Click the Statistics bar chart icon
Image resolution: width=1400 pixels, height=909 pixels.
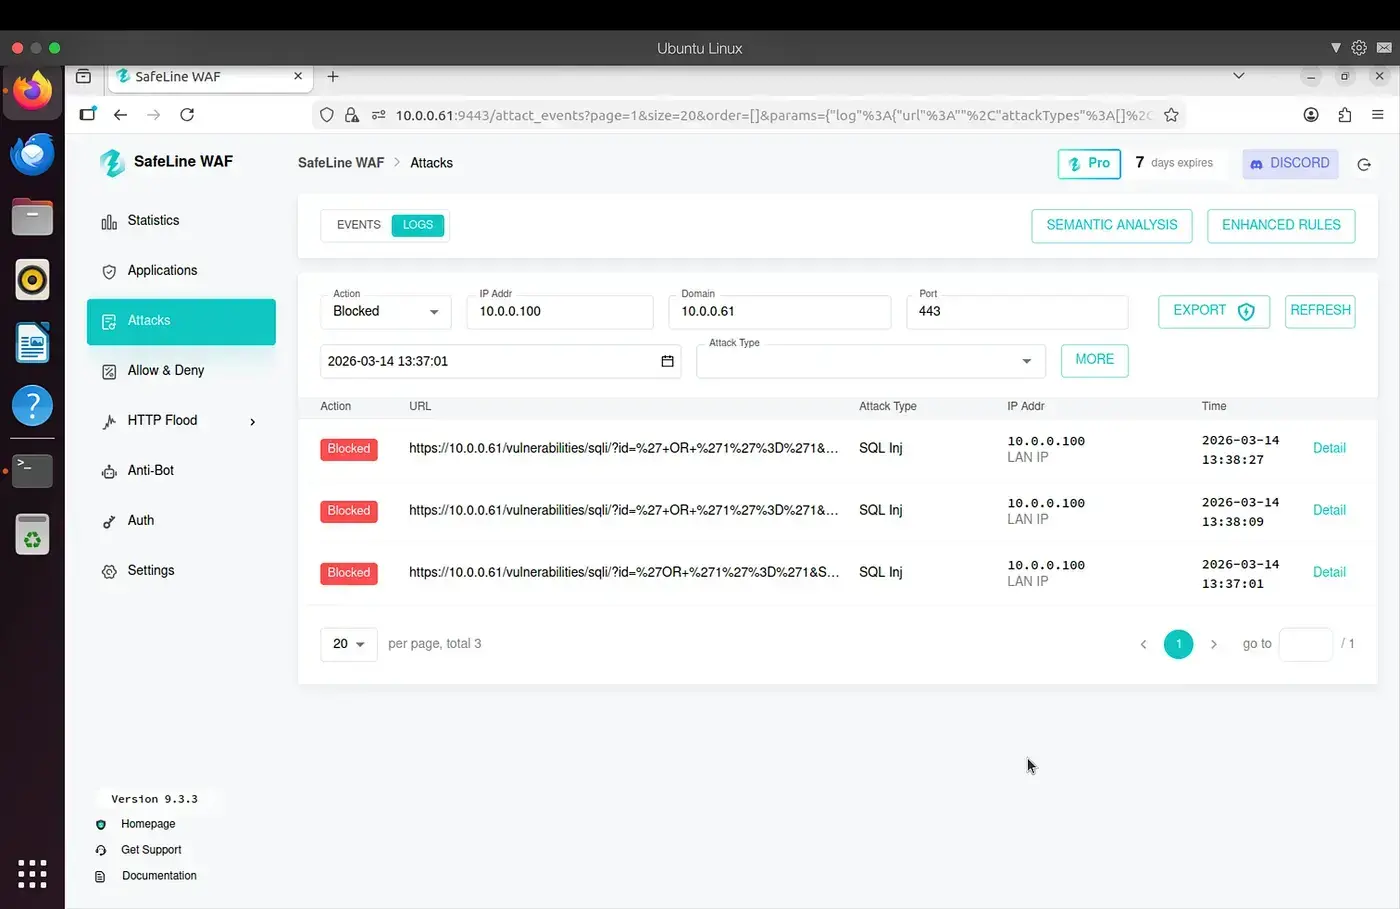click(x=109, y=222)
